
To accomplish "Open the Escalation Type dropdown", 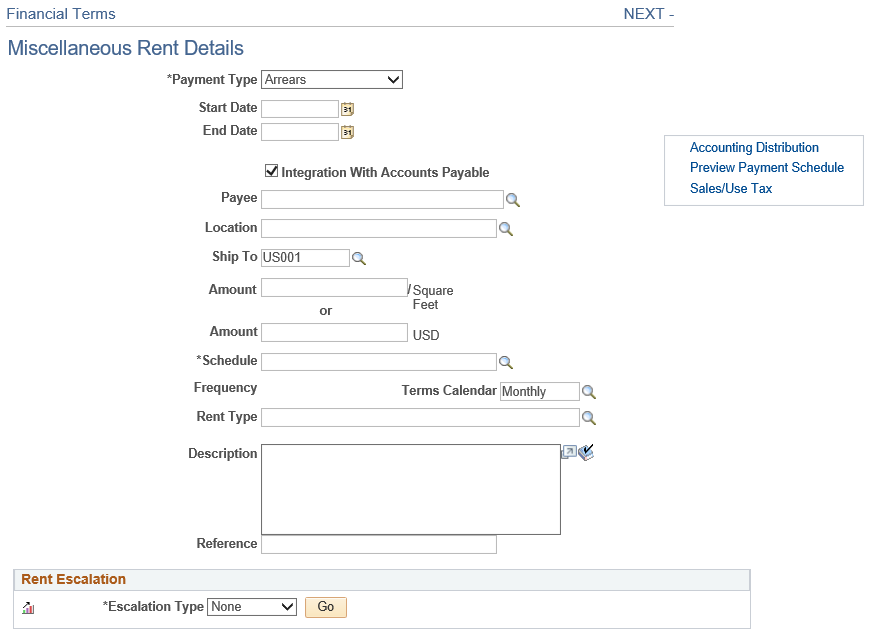I will [x=252, y=606].
